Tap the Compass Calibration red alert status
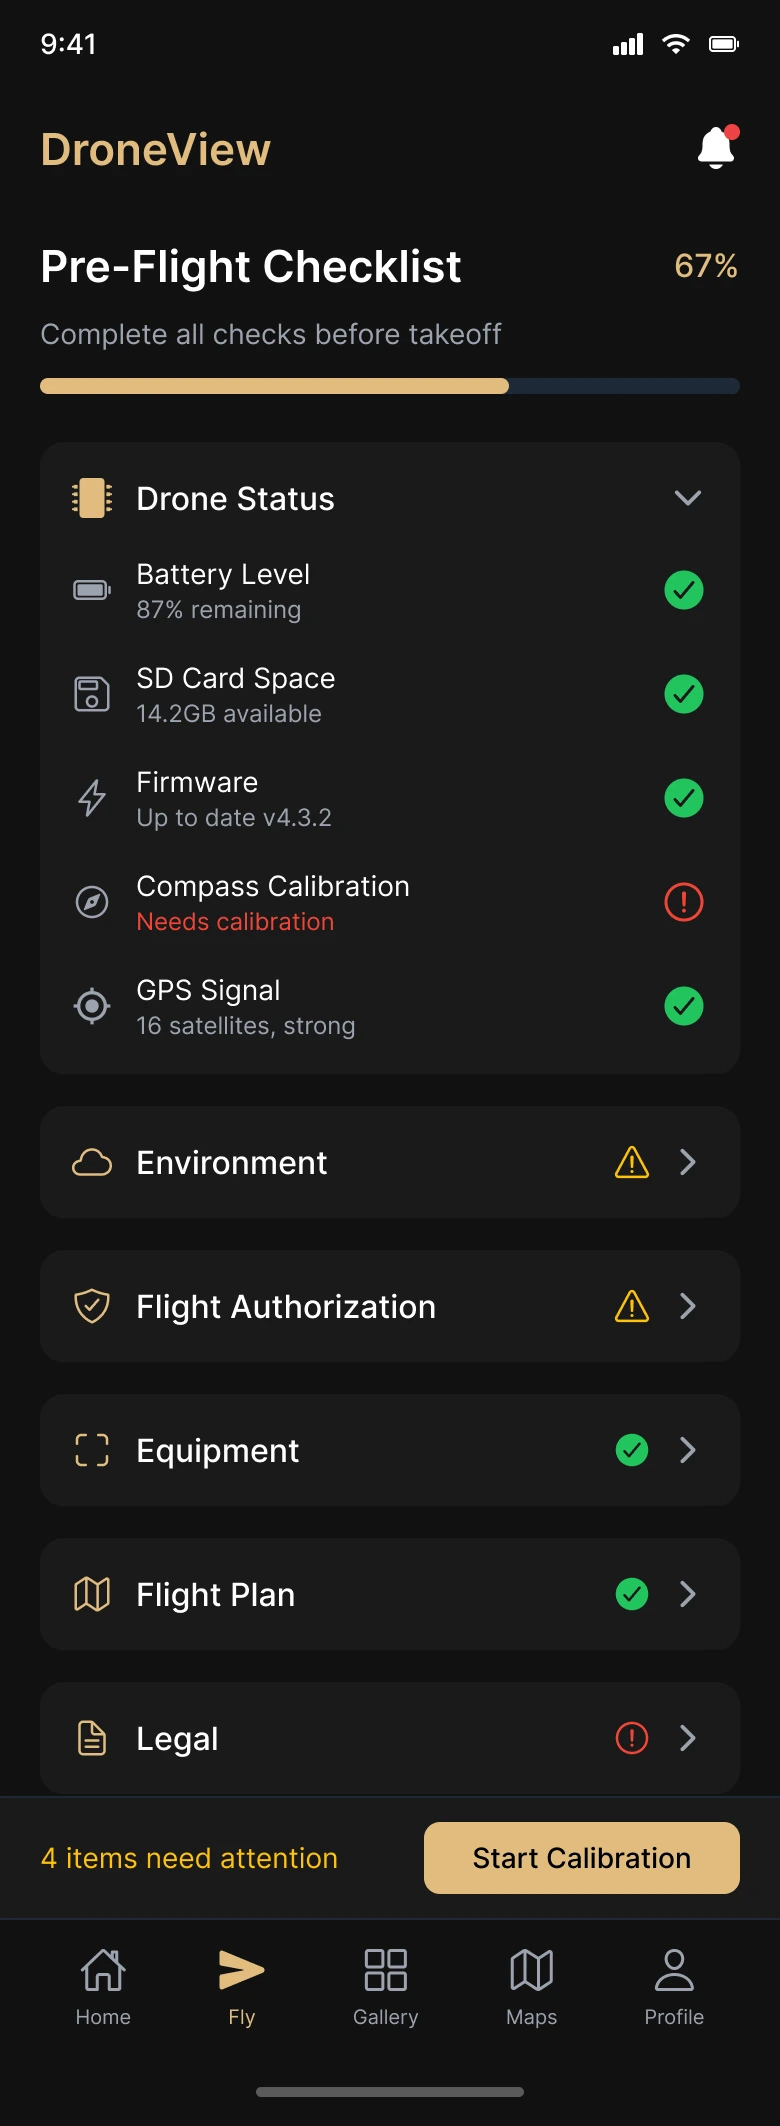Screen dimensions: 780x2126 (x=684, y=902)
